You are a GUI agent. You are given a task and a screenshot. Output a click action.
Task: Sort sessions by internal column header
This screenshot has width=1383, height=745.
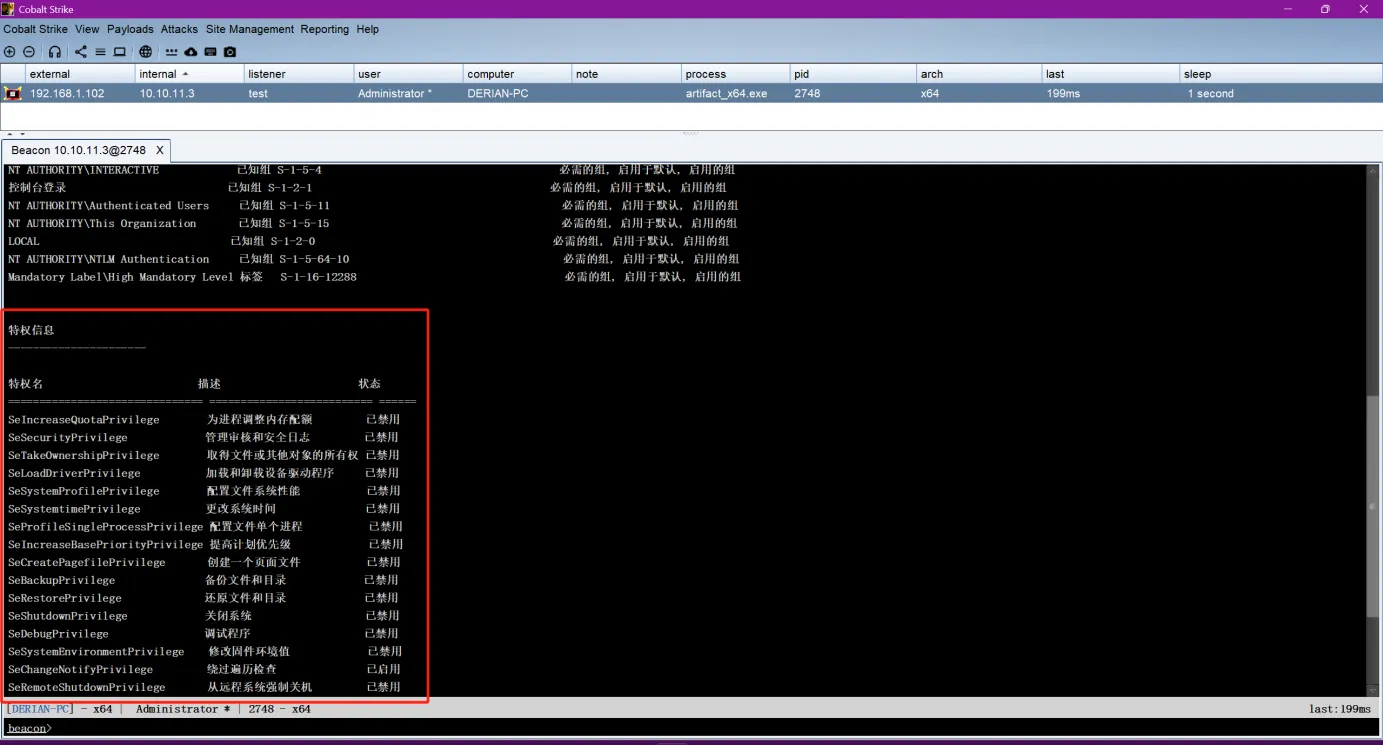click(190, 74)
